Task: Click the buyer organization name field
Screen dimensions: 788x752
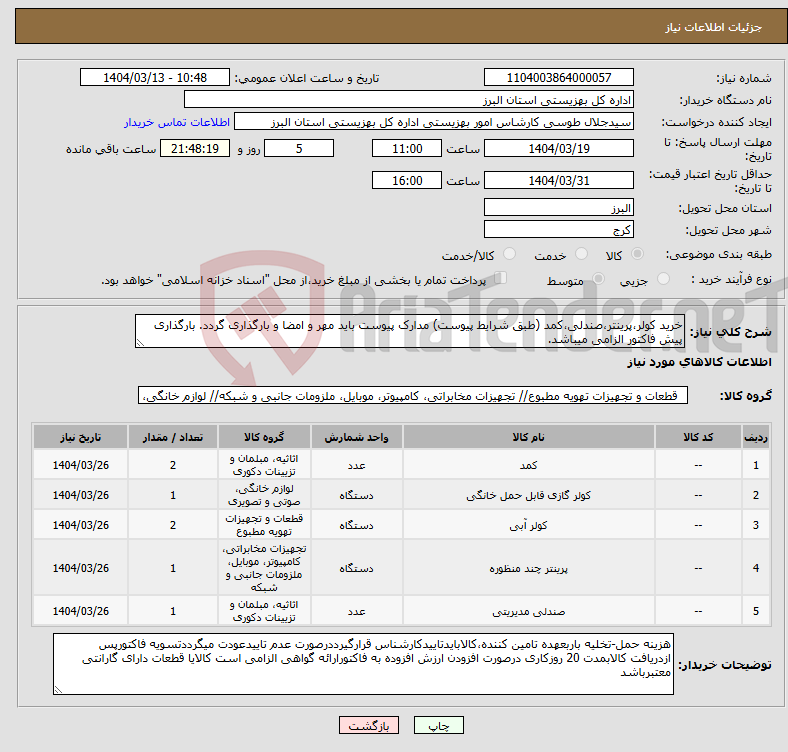Action: click(409, 100)
